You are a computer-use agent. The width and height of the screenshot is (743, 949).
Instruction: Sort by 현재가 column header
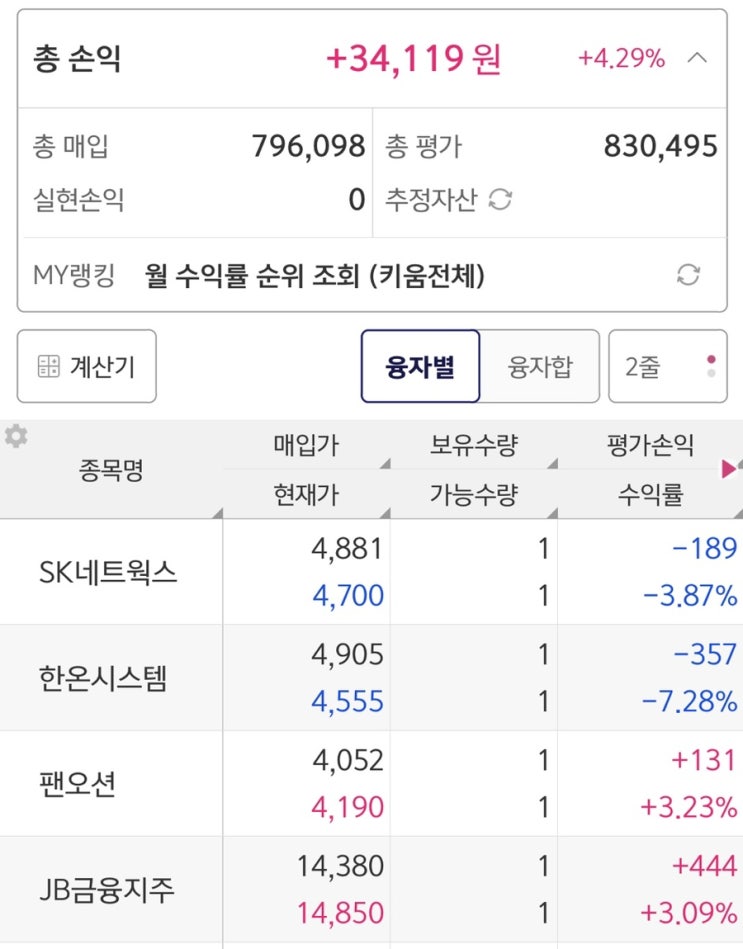tap(306, 494)
